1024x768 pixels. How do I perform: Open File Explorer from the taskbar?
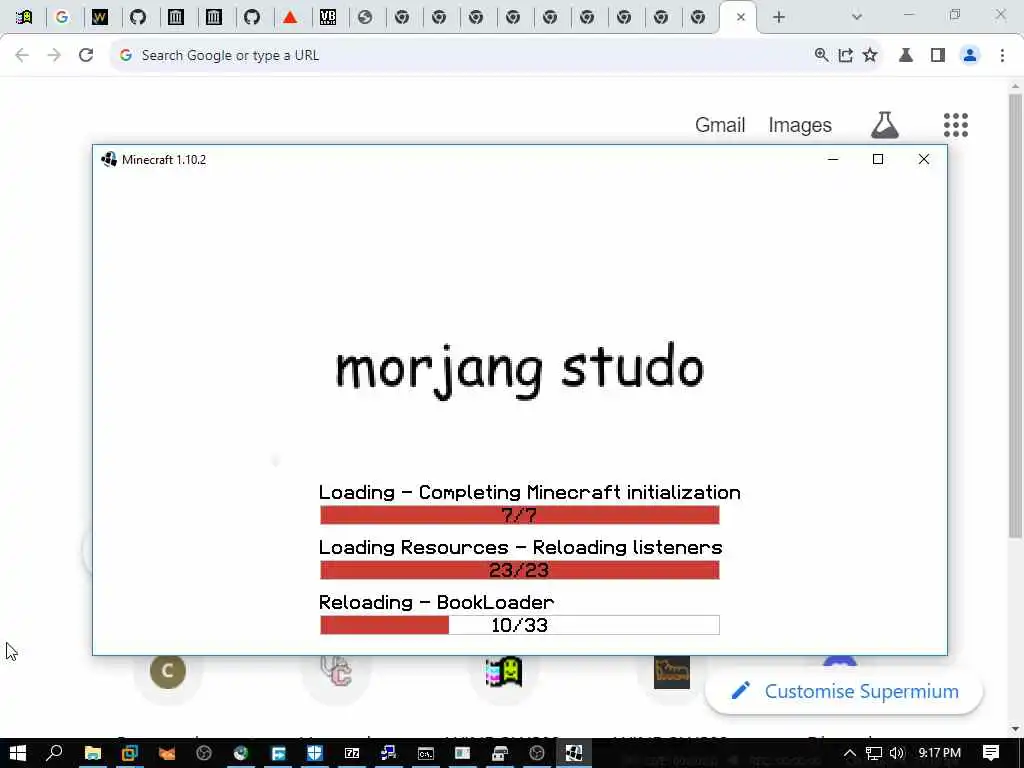pyautogui.click(x=93, y=753)
